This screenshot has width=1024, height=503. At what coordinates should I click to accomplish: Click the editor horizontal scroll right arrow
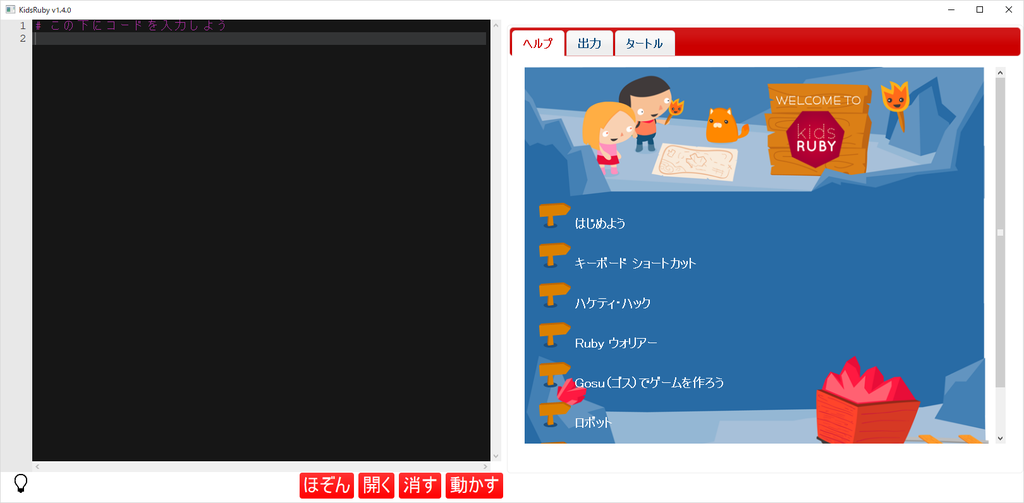(x=485, y=466)
